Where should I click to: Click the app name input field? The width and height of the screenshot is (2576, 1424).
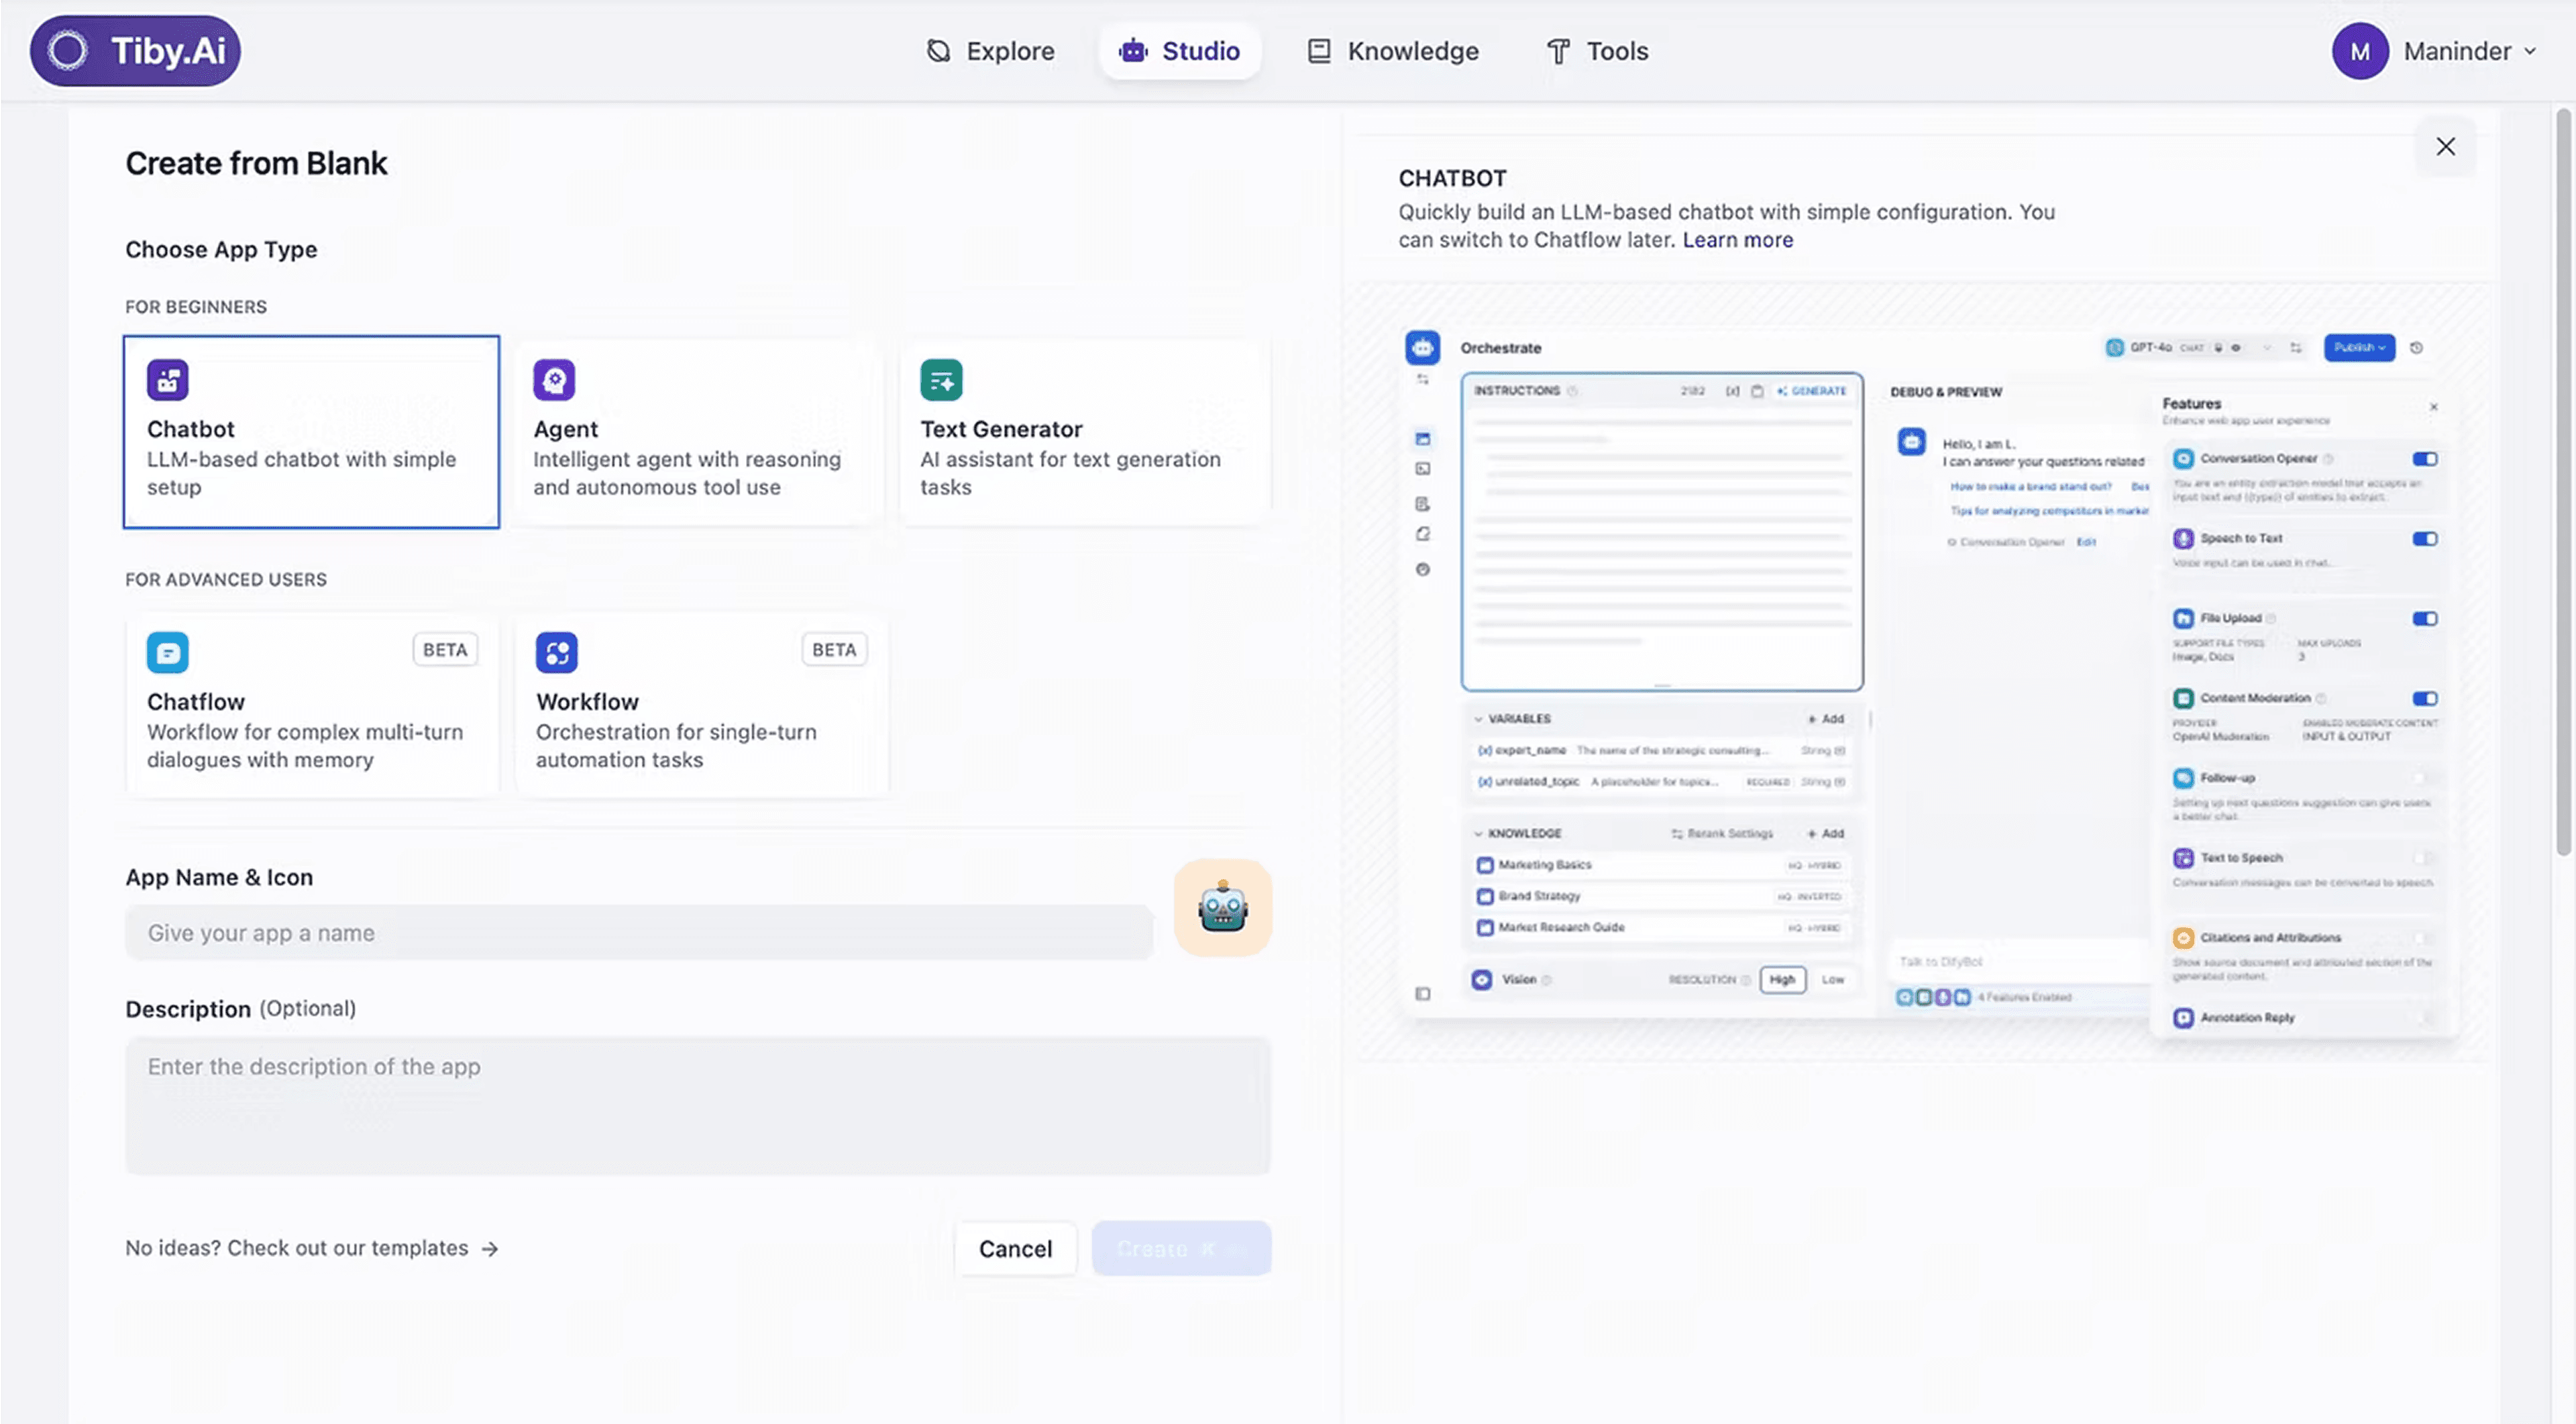(640, 932)
